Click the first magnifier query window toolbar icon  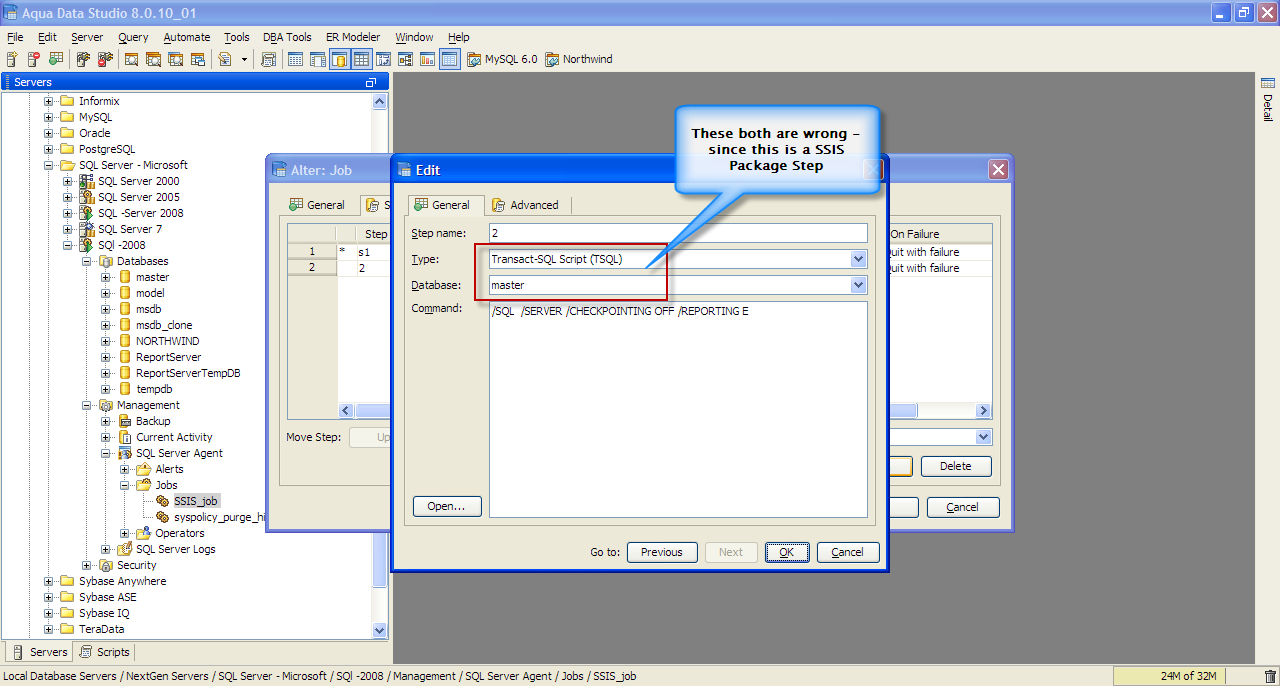[x=132, y=59]
